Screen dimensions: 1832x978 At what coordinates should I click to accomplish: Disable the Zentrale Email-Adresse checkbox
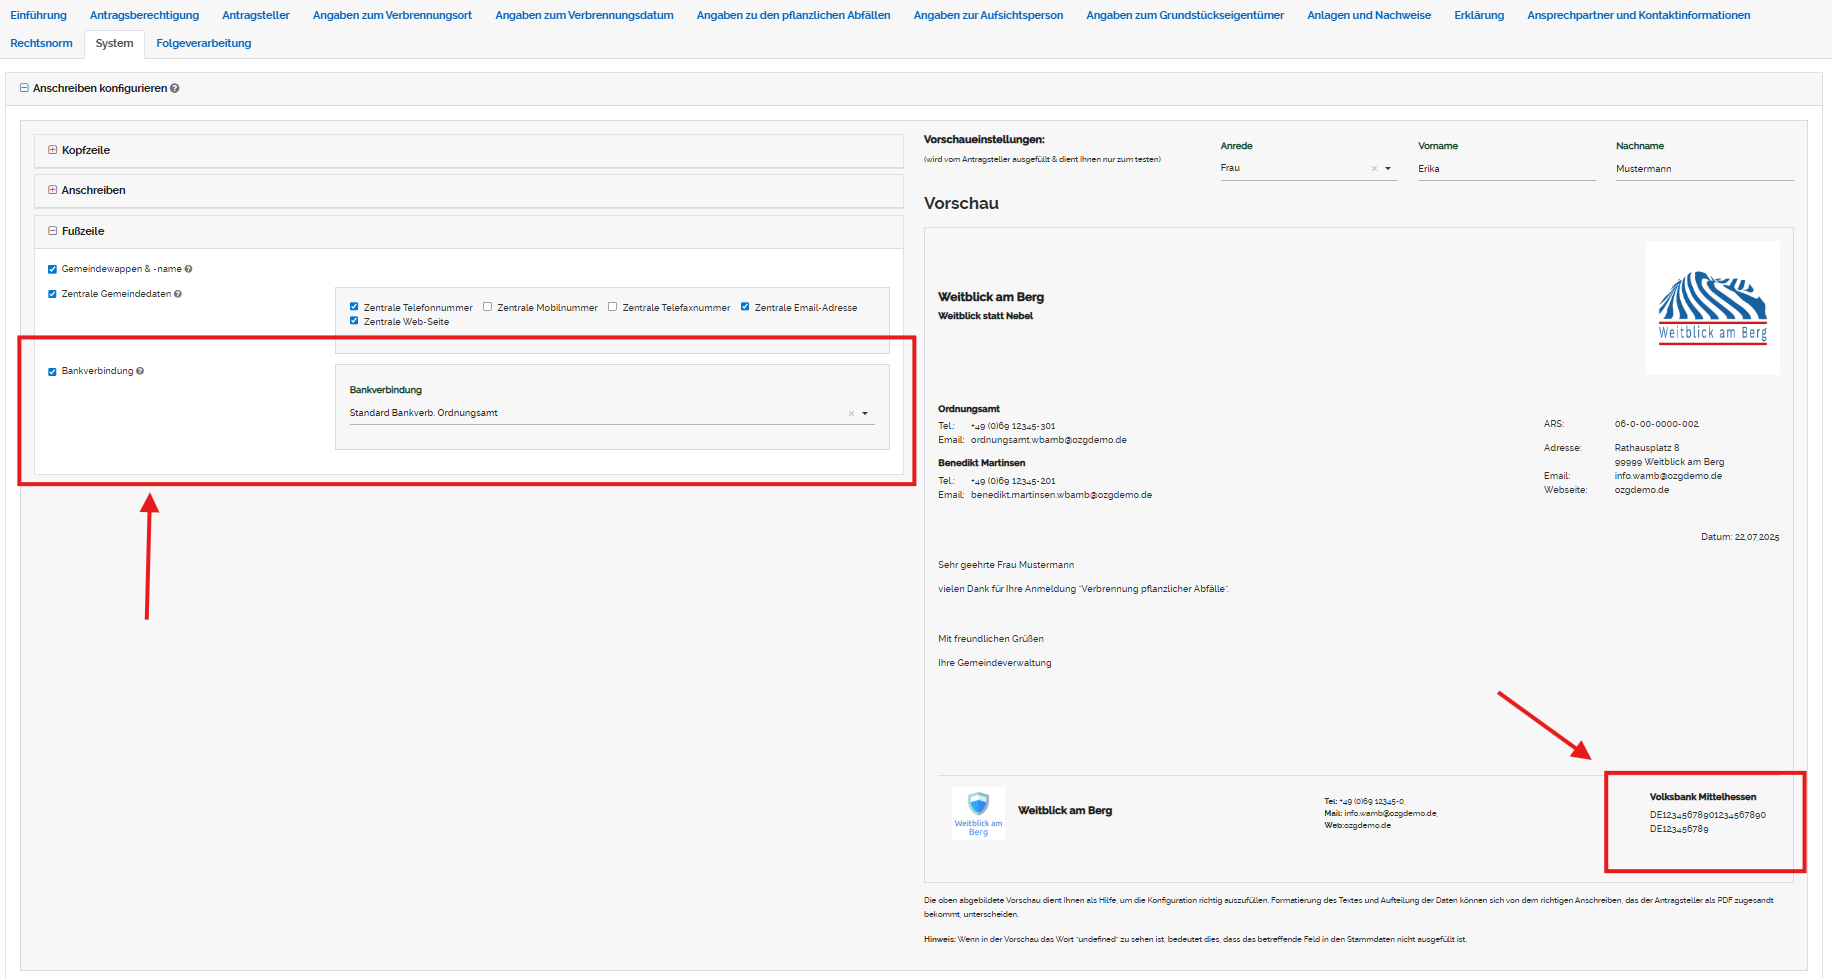click(x=745, y=307)
